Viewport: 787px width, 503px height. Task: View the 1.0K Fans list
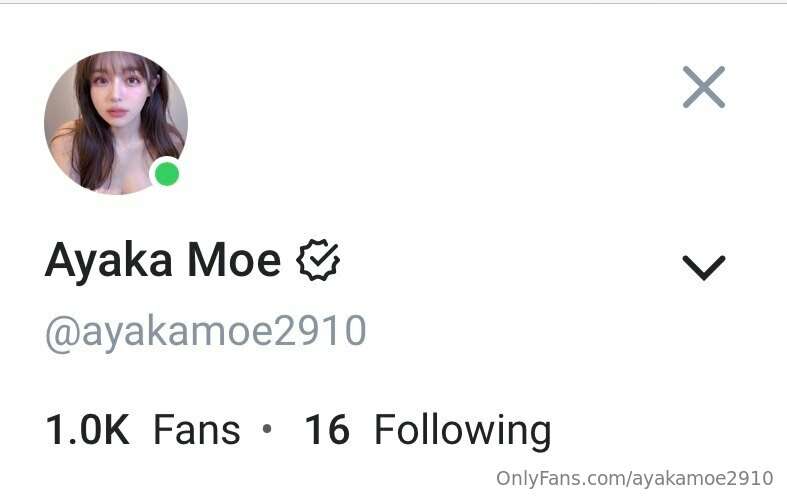point(143,430)
